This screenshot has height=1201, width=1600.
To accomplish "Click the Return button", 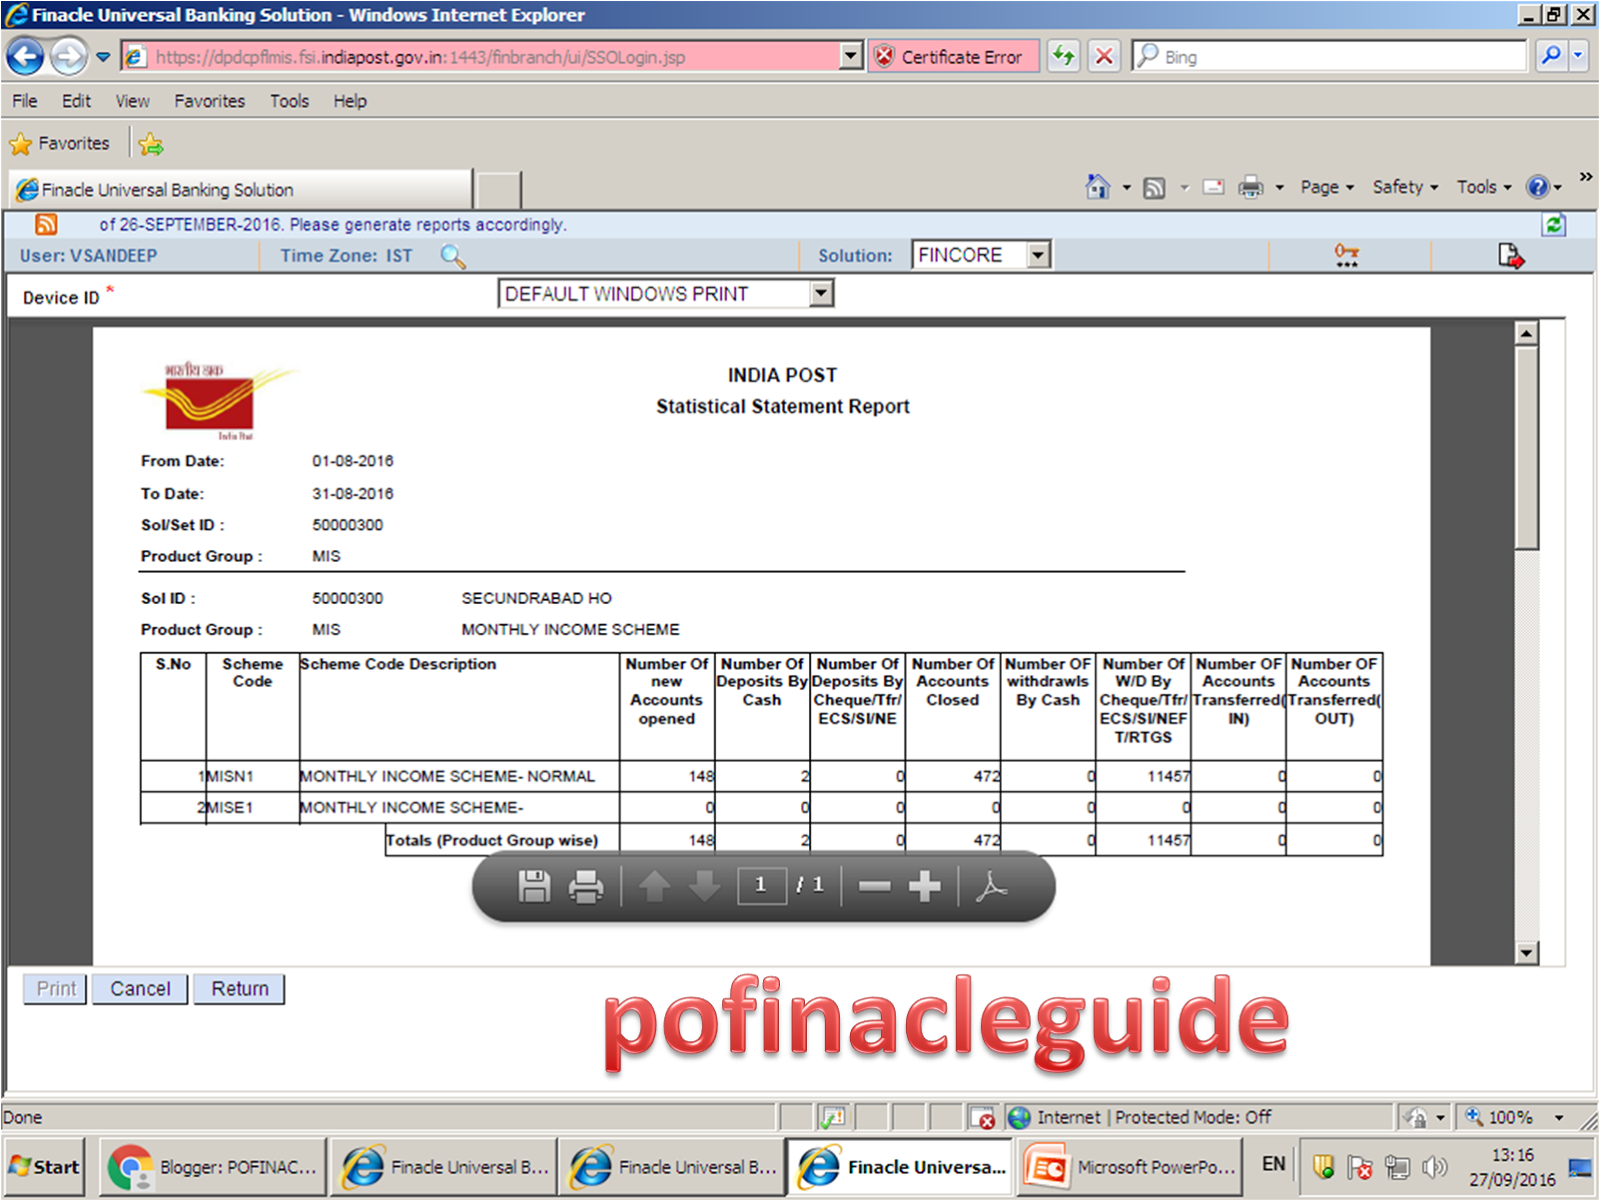I will pyautogui.click(x=239, y=988).
